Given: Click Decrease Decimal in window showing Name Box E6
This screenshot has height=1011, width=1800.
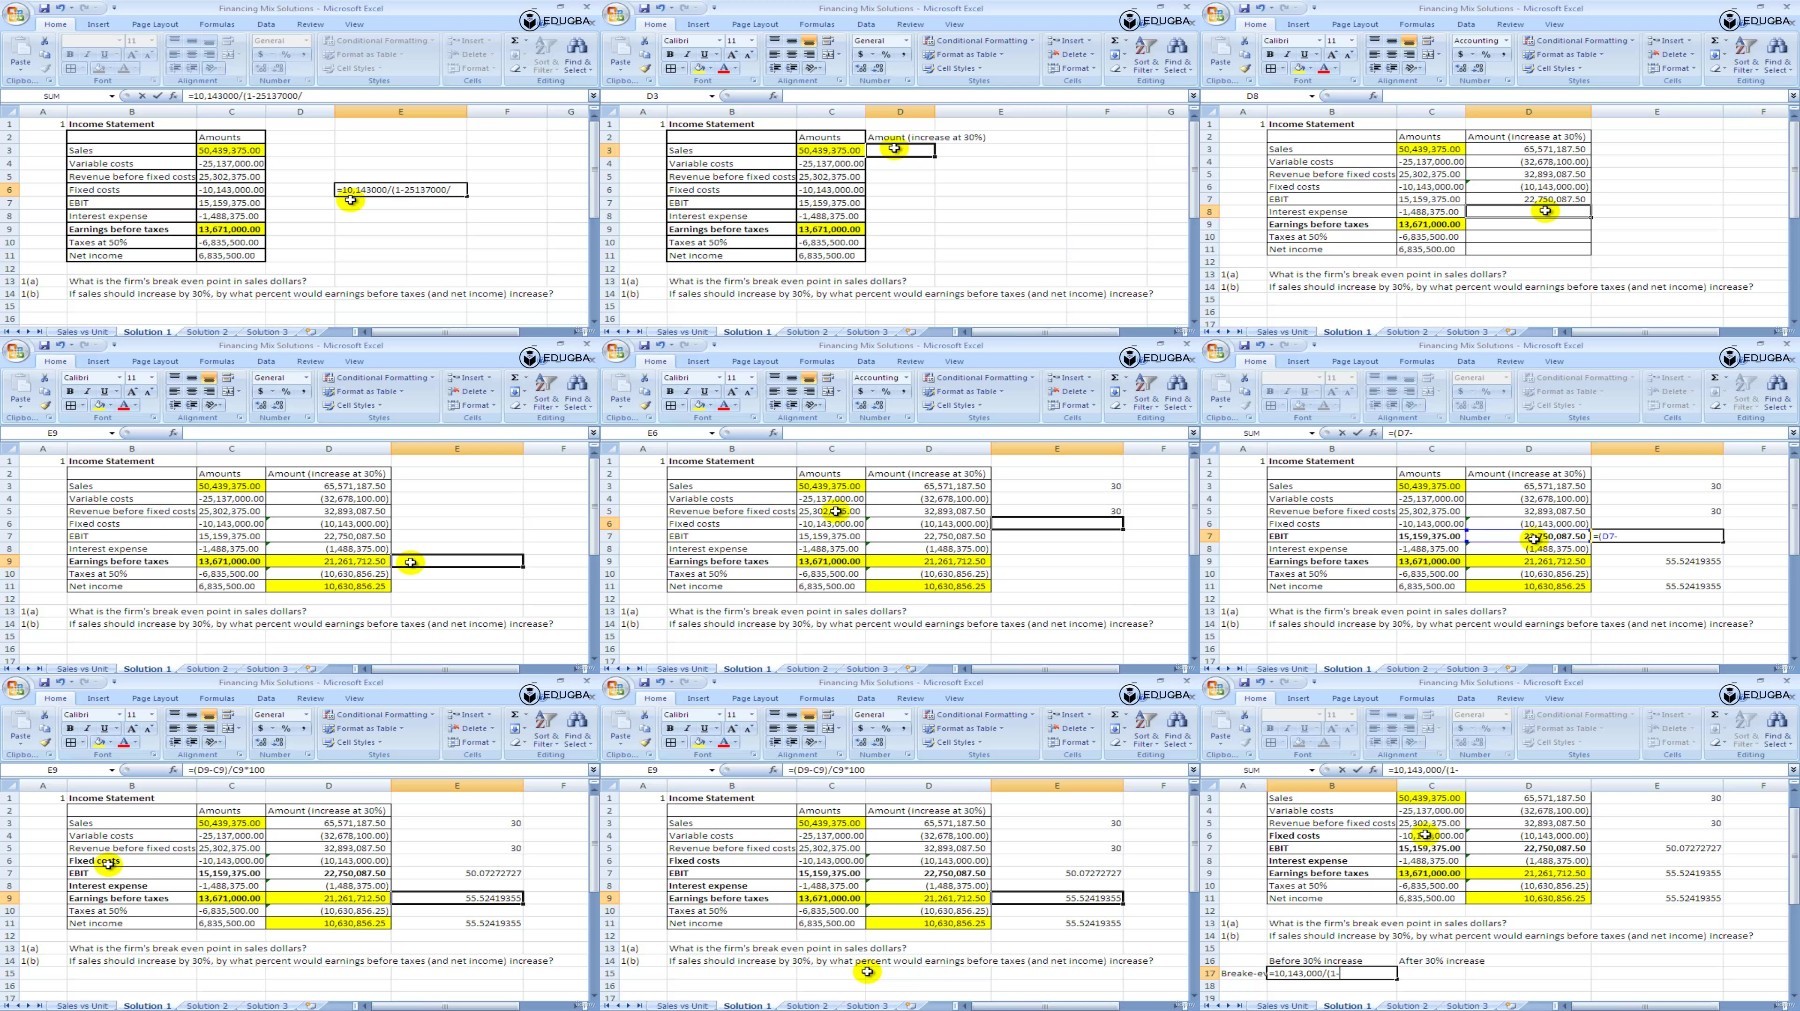Looking at the screenshot, I should click(877, 406).
